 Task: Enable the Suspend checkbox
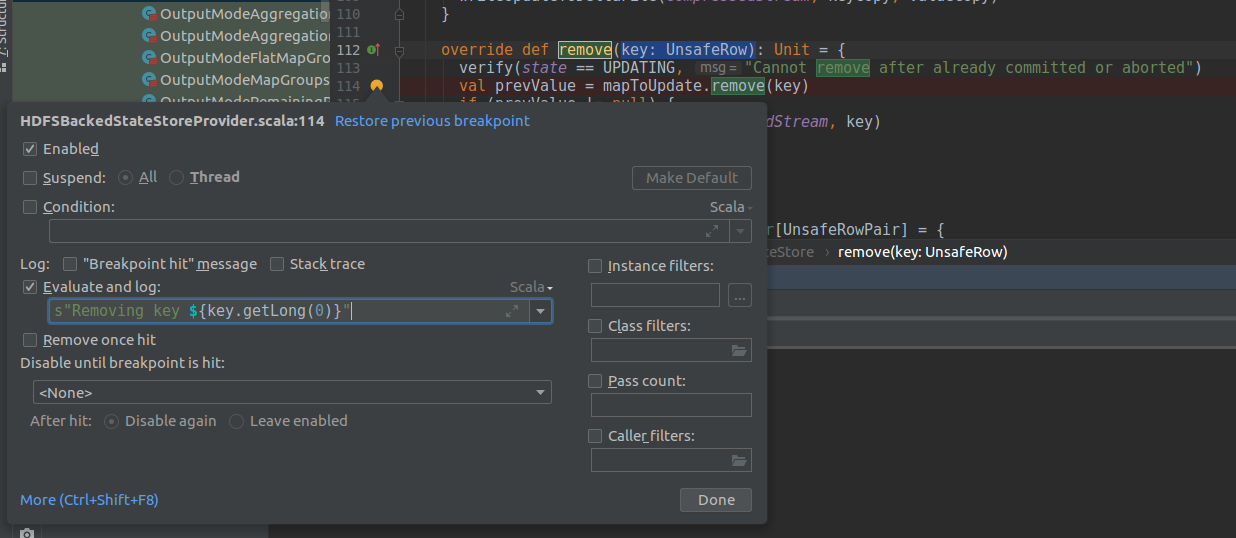click(30, 178)
